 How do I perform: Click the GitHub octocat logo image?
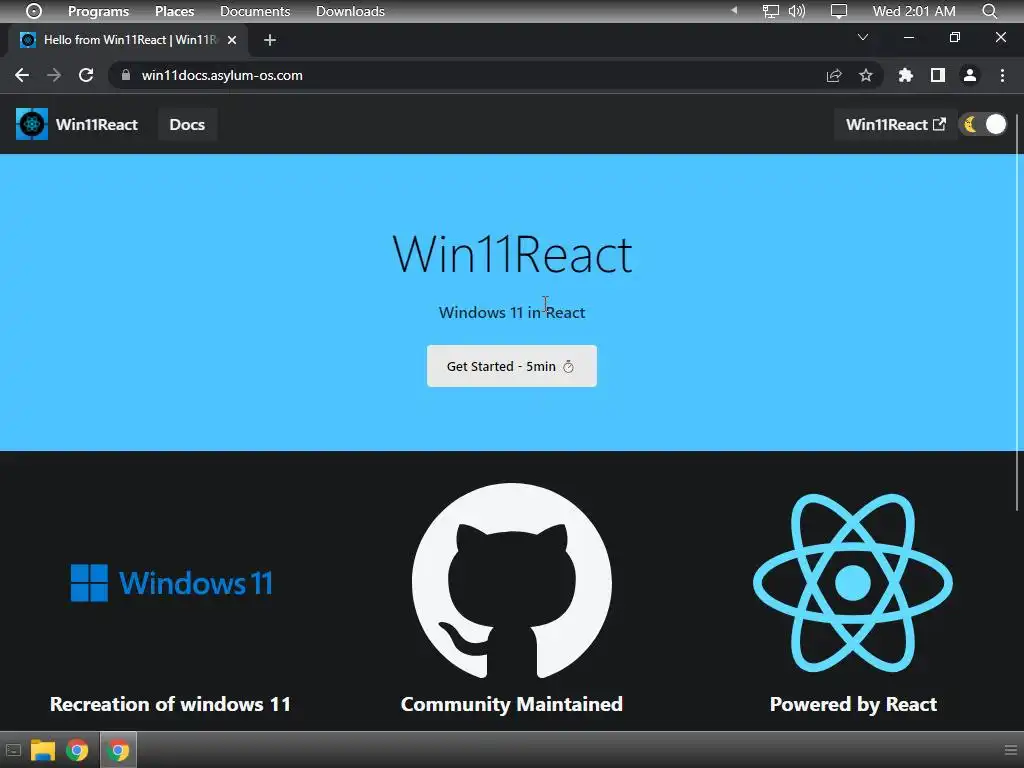click(512, 581)
